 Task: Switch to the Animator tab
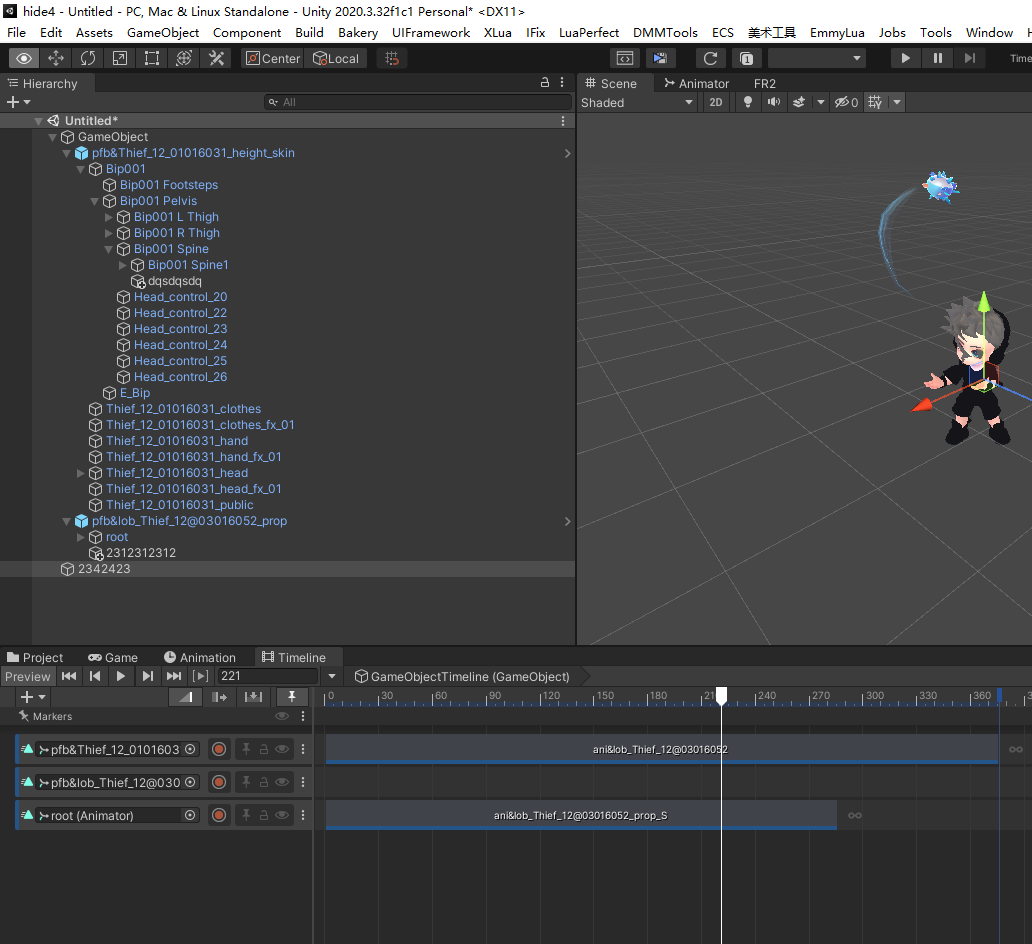pyautogui.click(x=697, y=84)
